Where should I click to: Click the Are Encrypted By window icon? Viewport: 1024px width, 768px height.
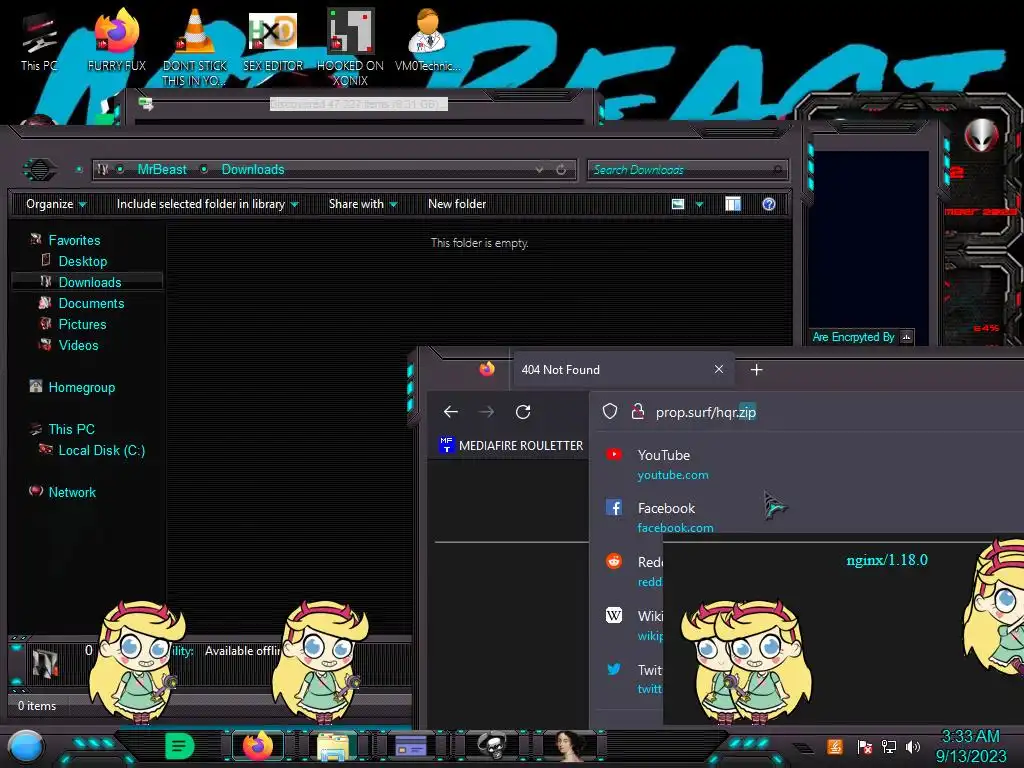(906, 337)
